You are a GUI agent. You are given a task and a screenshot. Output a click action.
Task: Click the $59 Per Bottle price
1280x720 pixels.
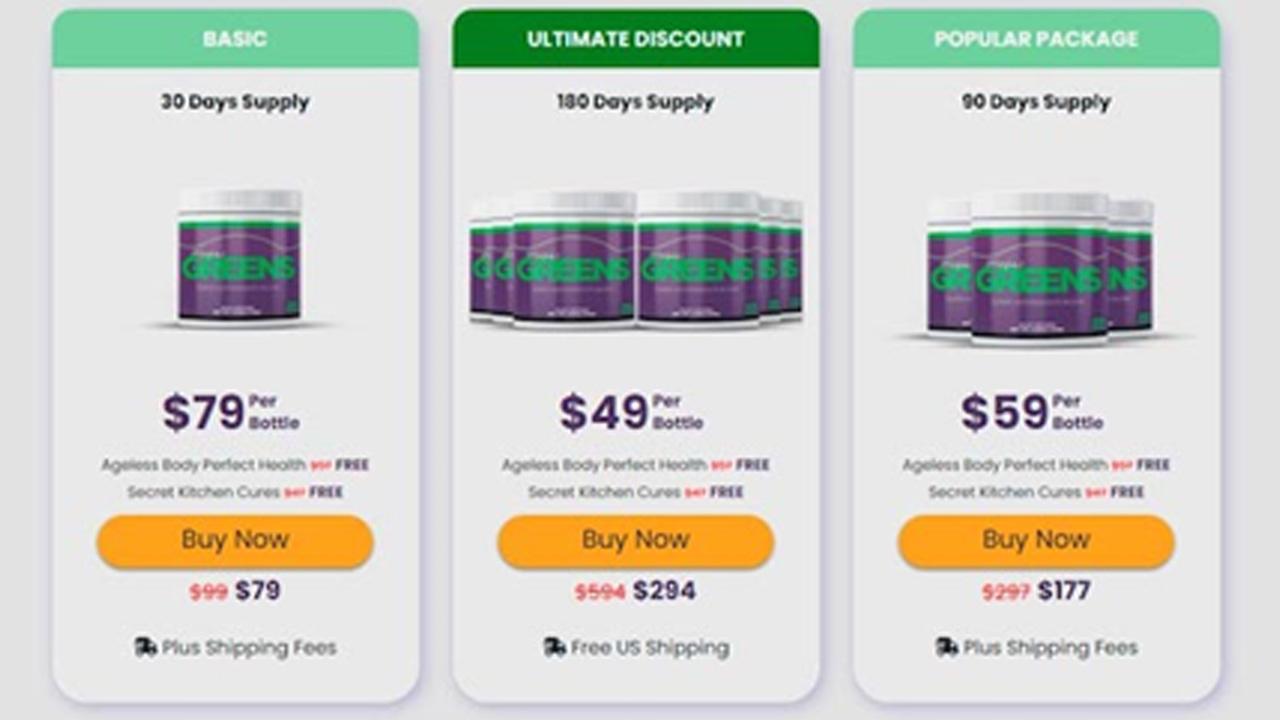tap(1032, 412)
